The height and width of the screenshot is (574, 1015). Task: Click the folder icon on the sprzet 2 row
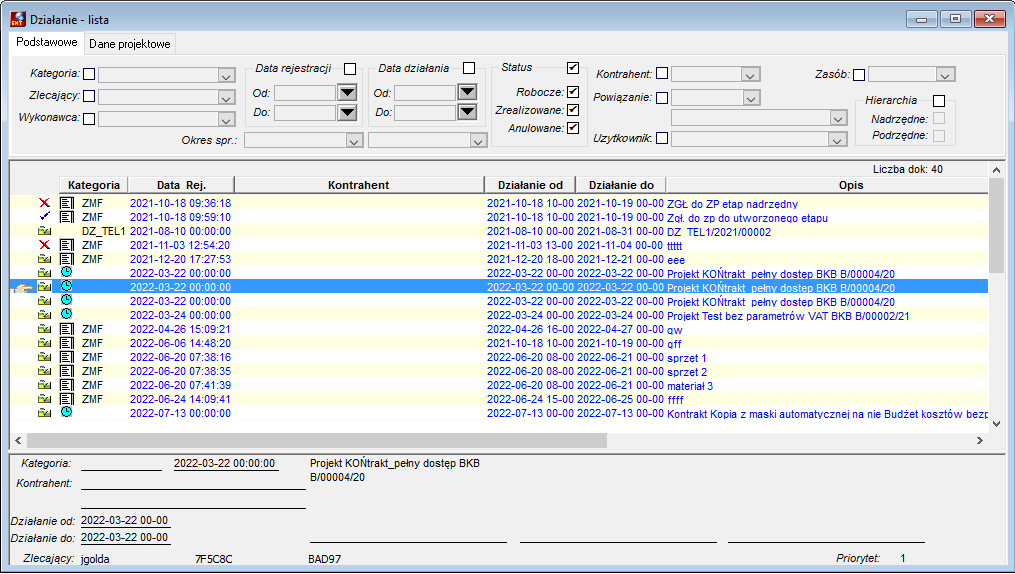click(44, 371)
